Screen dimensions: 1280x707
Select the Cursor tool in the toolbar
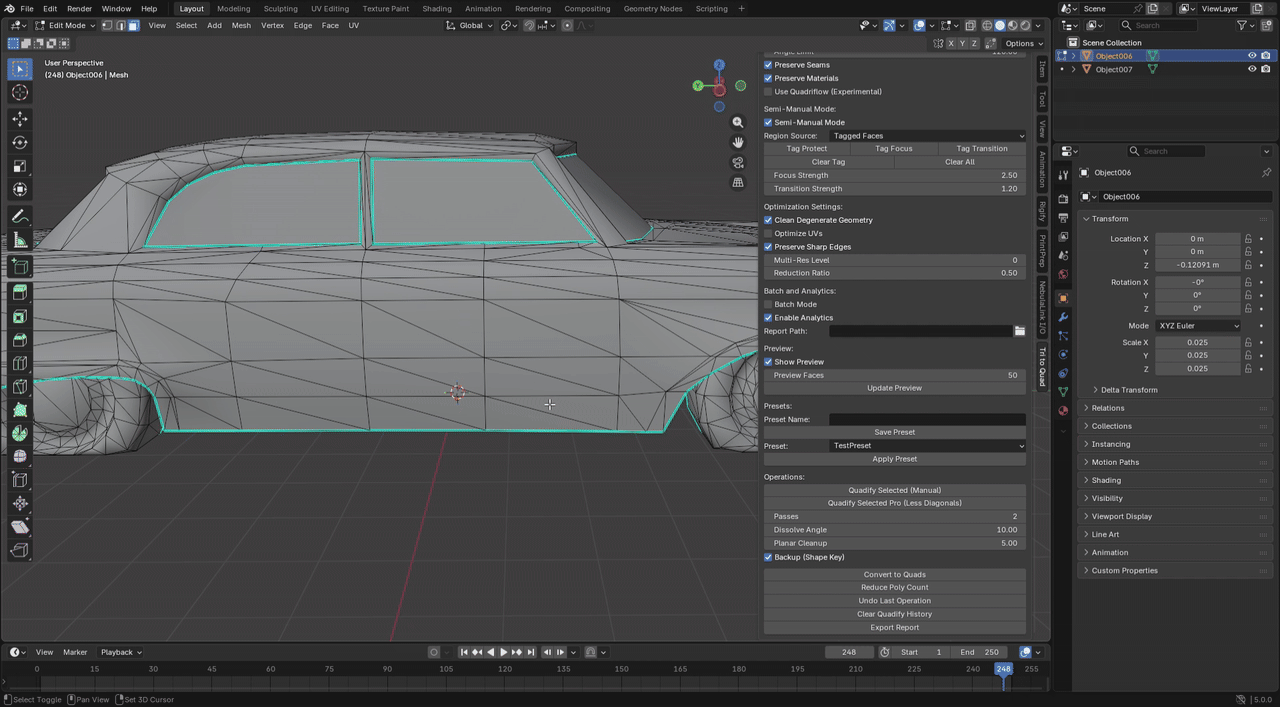pos(20,93)
